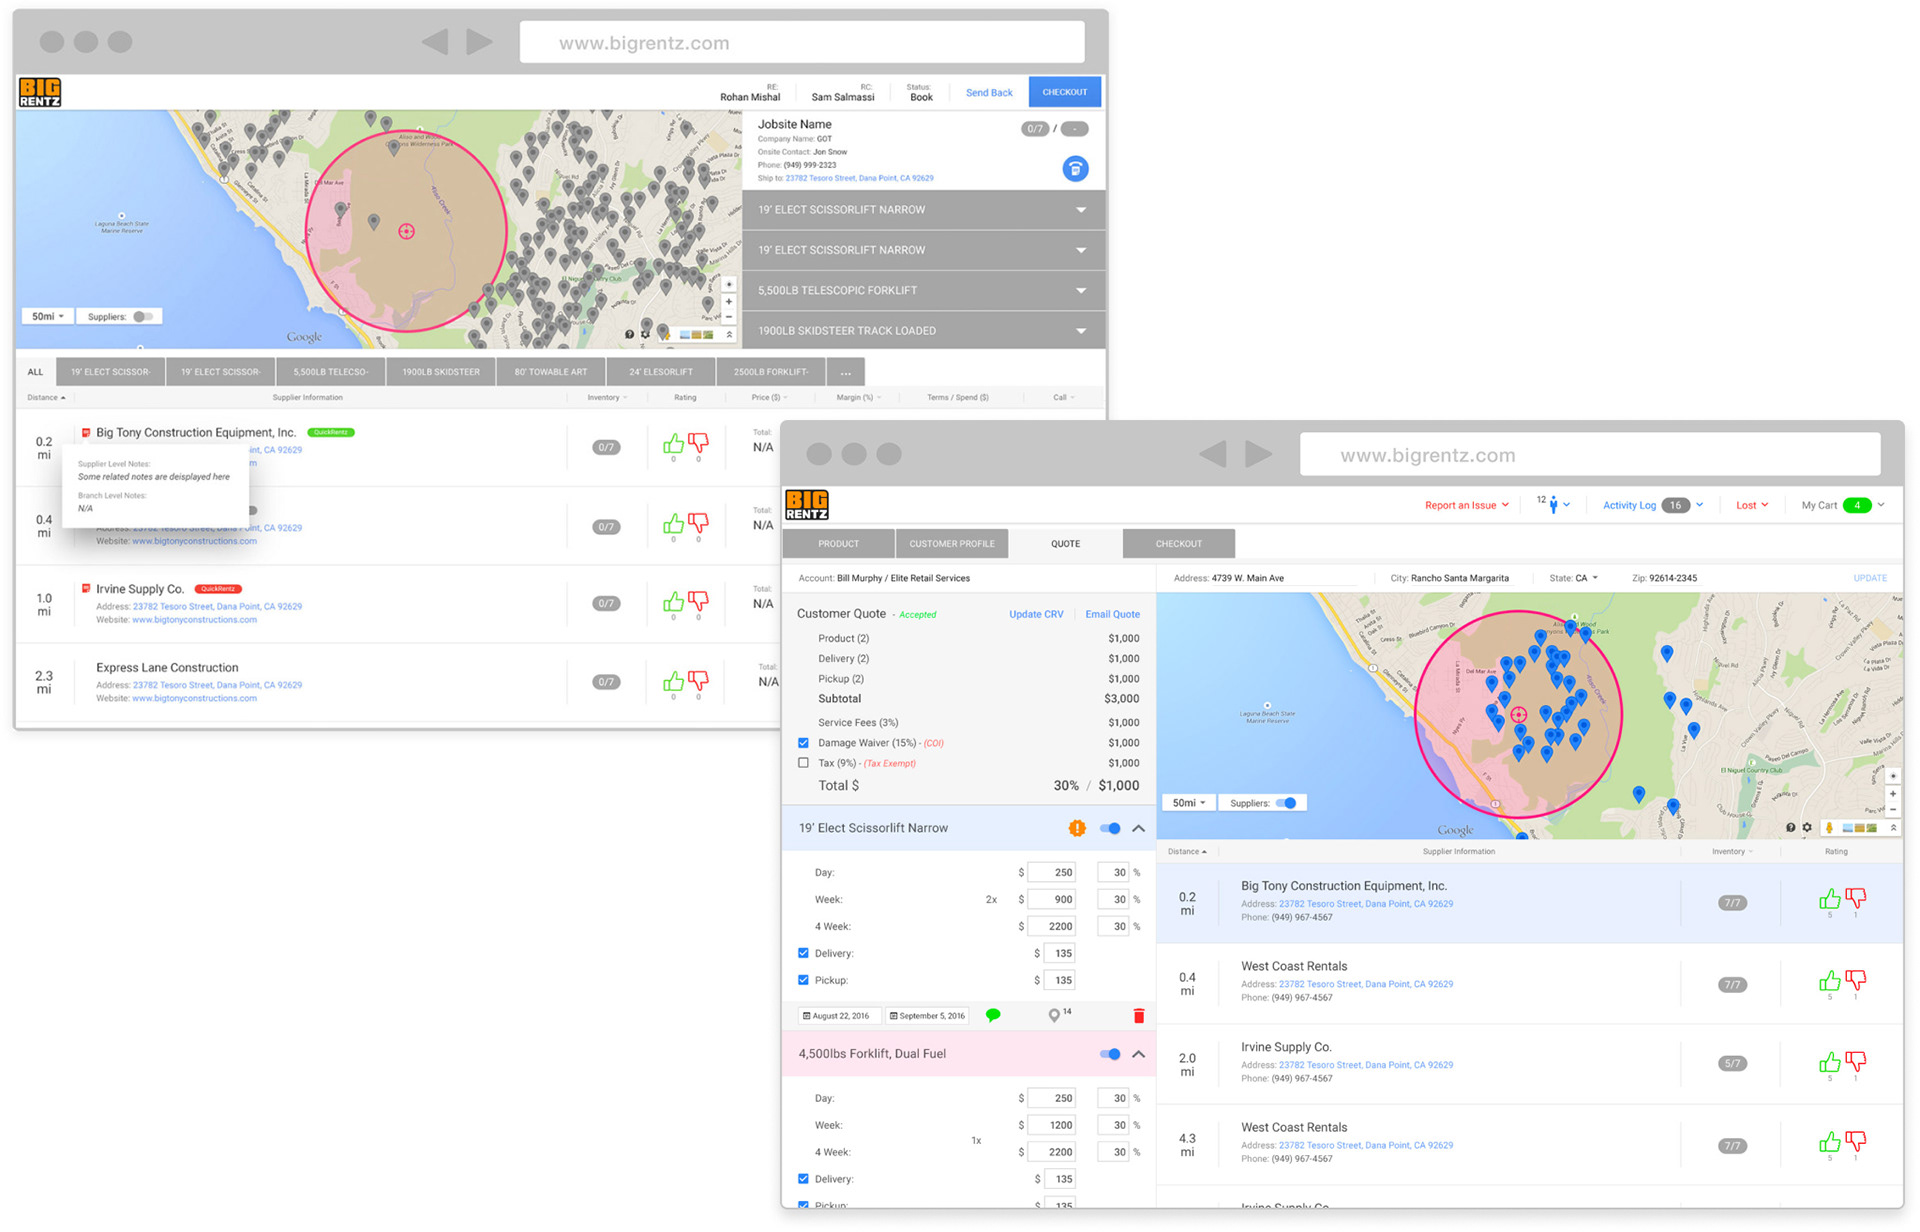This screenshot has width=1920, height=1232.
Task: Open the Lost status dropdown
Action: [x=1752, y=505]
